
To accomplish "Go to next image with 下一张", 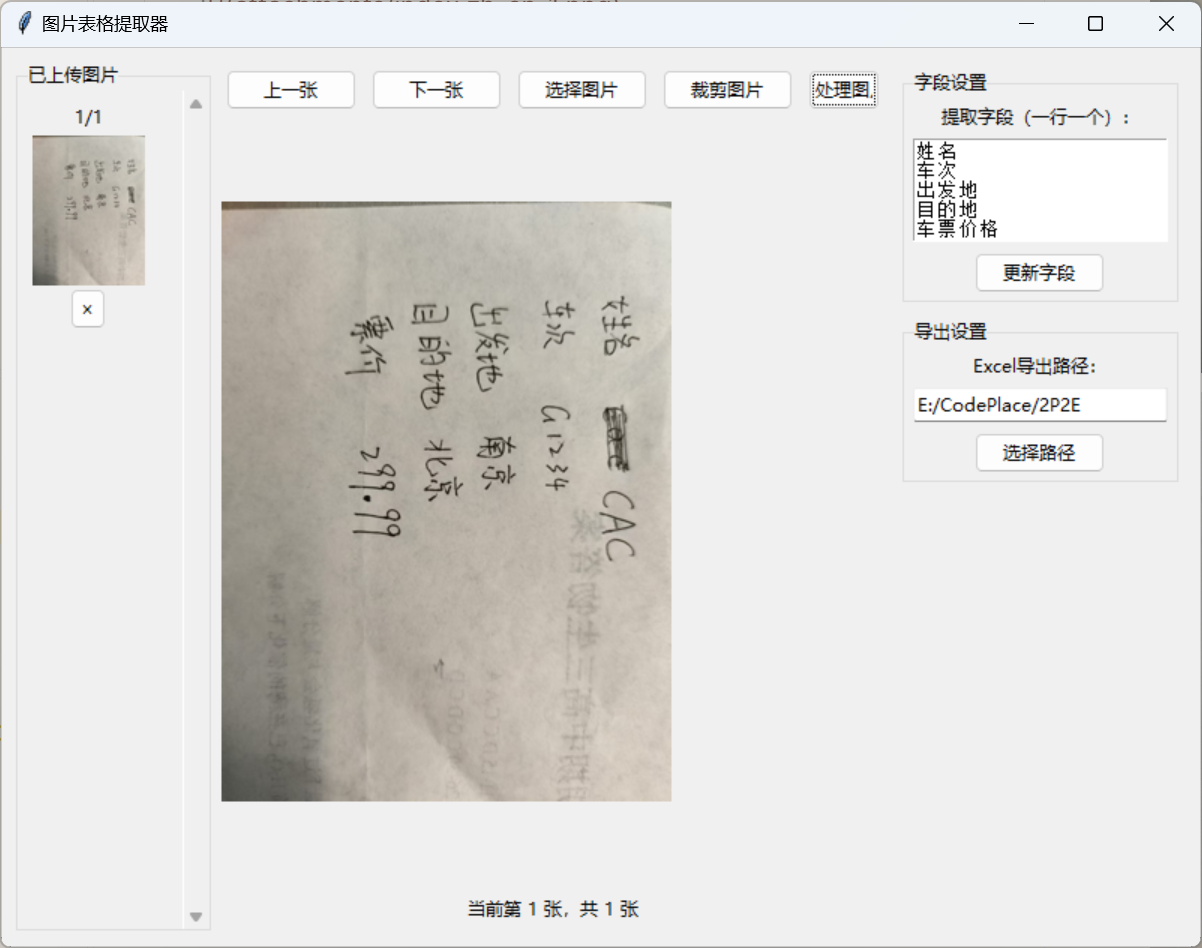I will (436, 90).
